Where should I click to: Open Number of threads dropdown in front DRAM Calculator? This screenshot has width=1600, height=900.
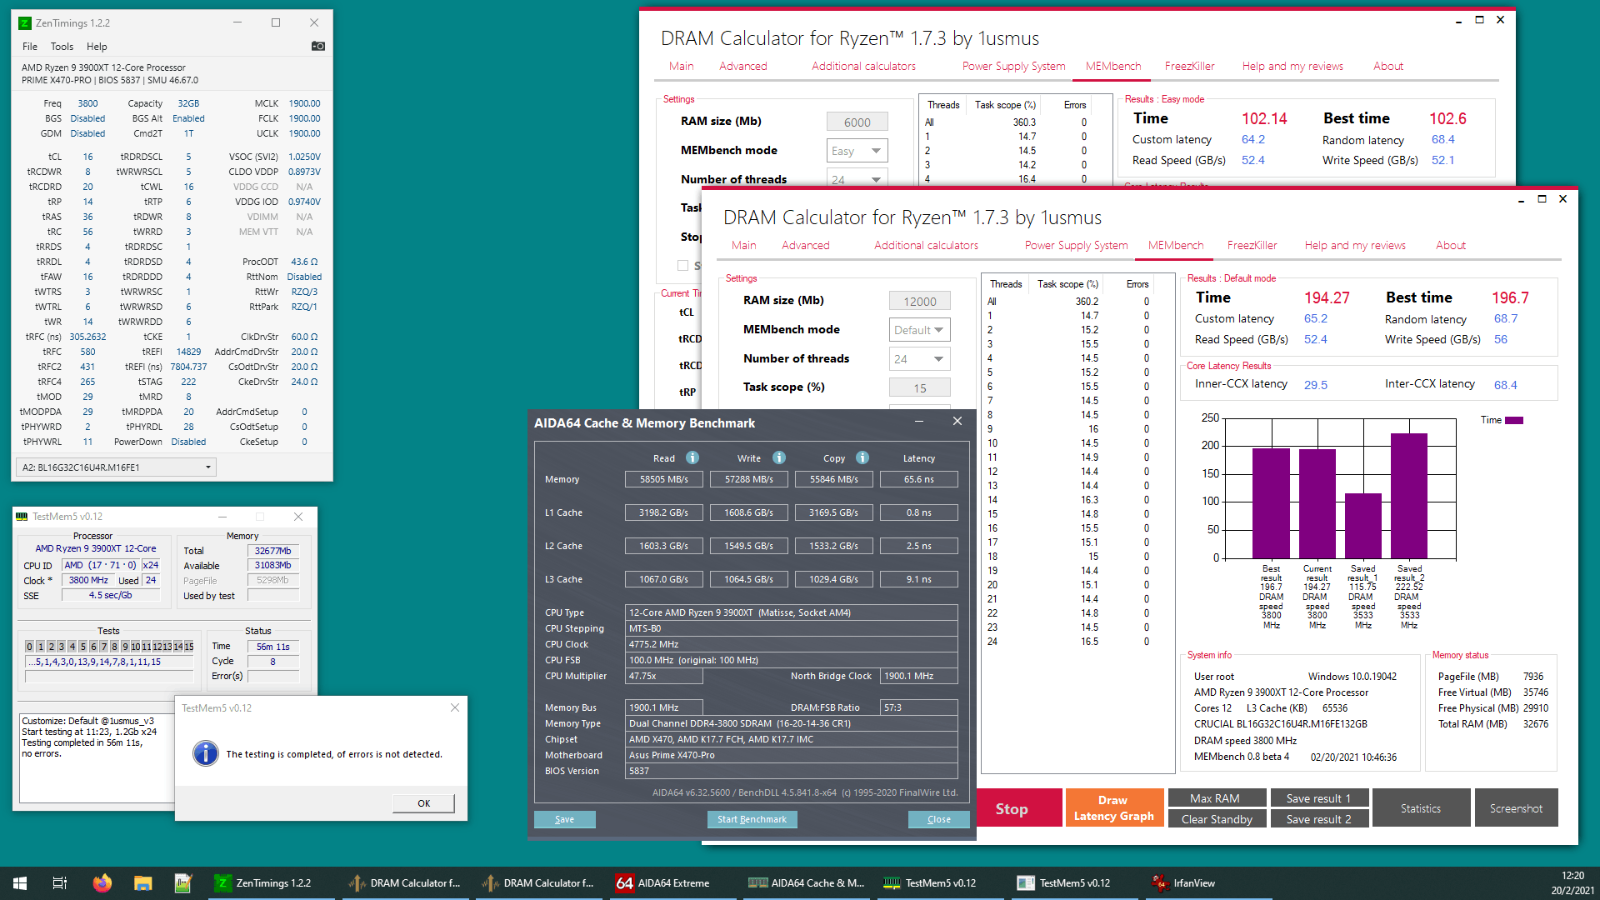click(x=919, y=359)
